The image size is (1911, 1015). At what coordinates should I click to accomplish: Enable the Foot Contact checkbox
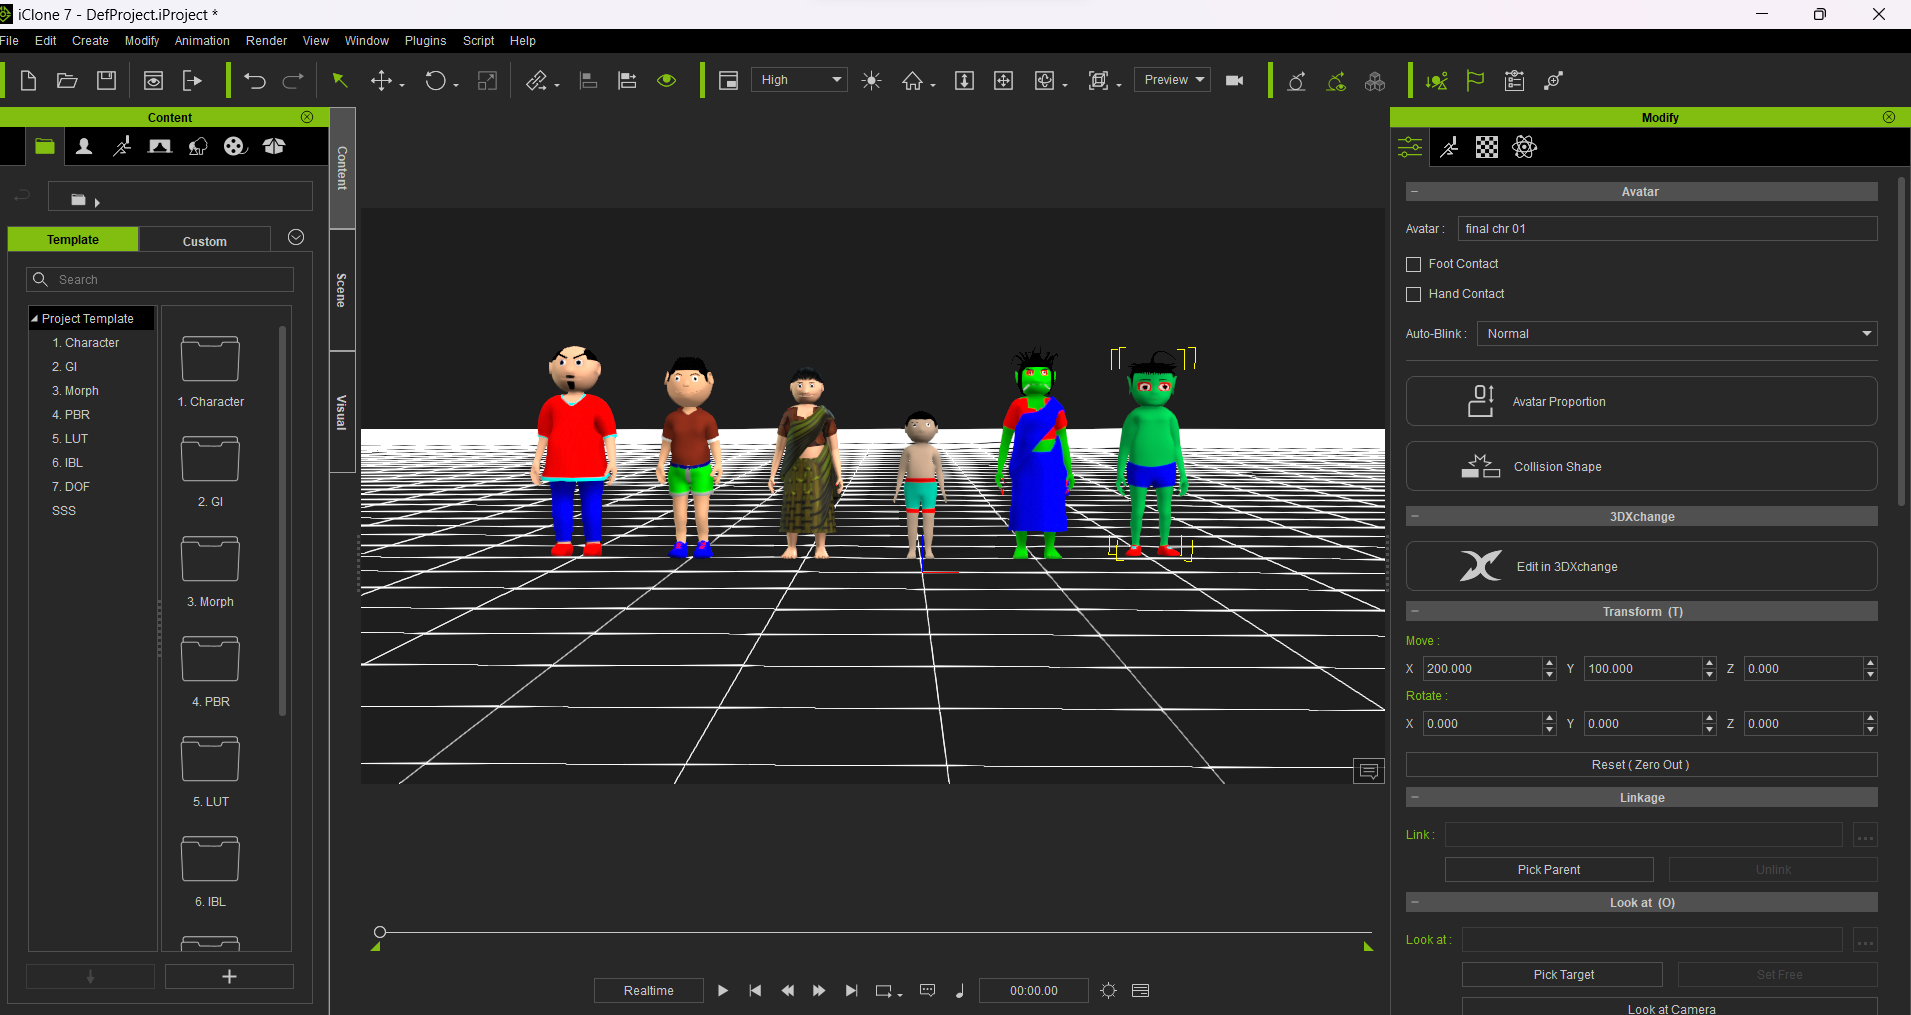pyautogui.click(x=1414, y=264)
